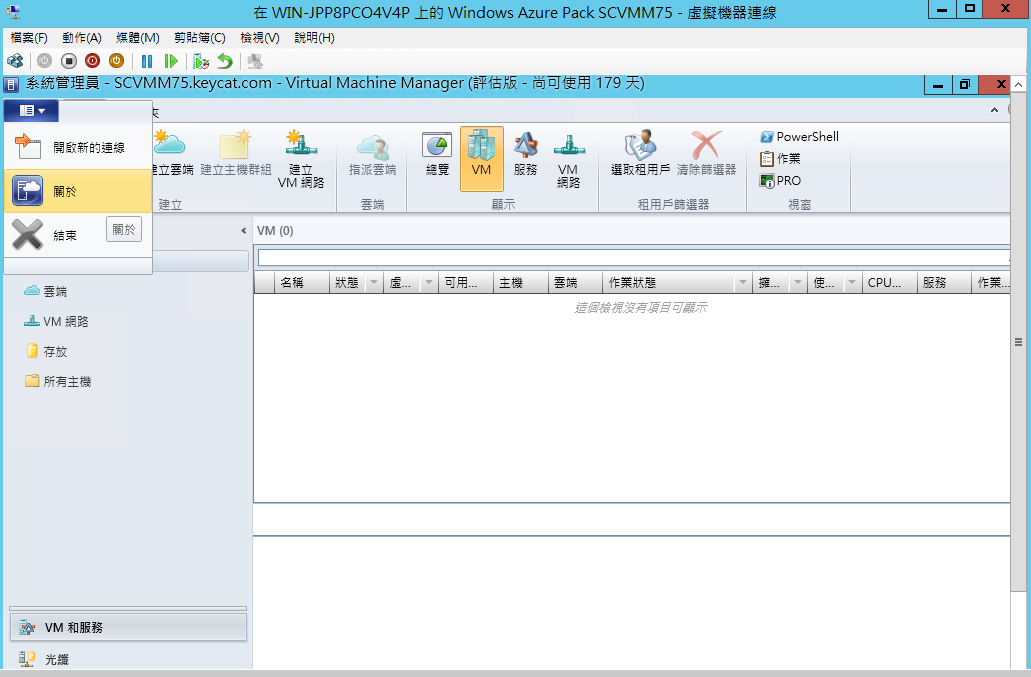Click the Start VM toolbar icon

pyautogui.click(x=44, y=61)
